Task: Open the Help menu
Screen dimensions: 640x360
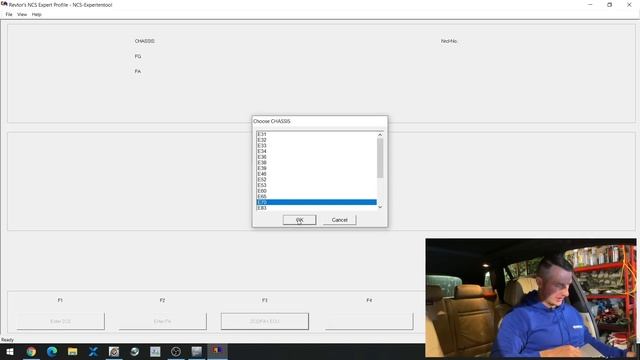Action: [37, 14]
